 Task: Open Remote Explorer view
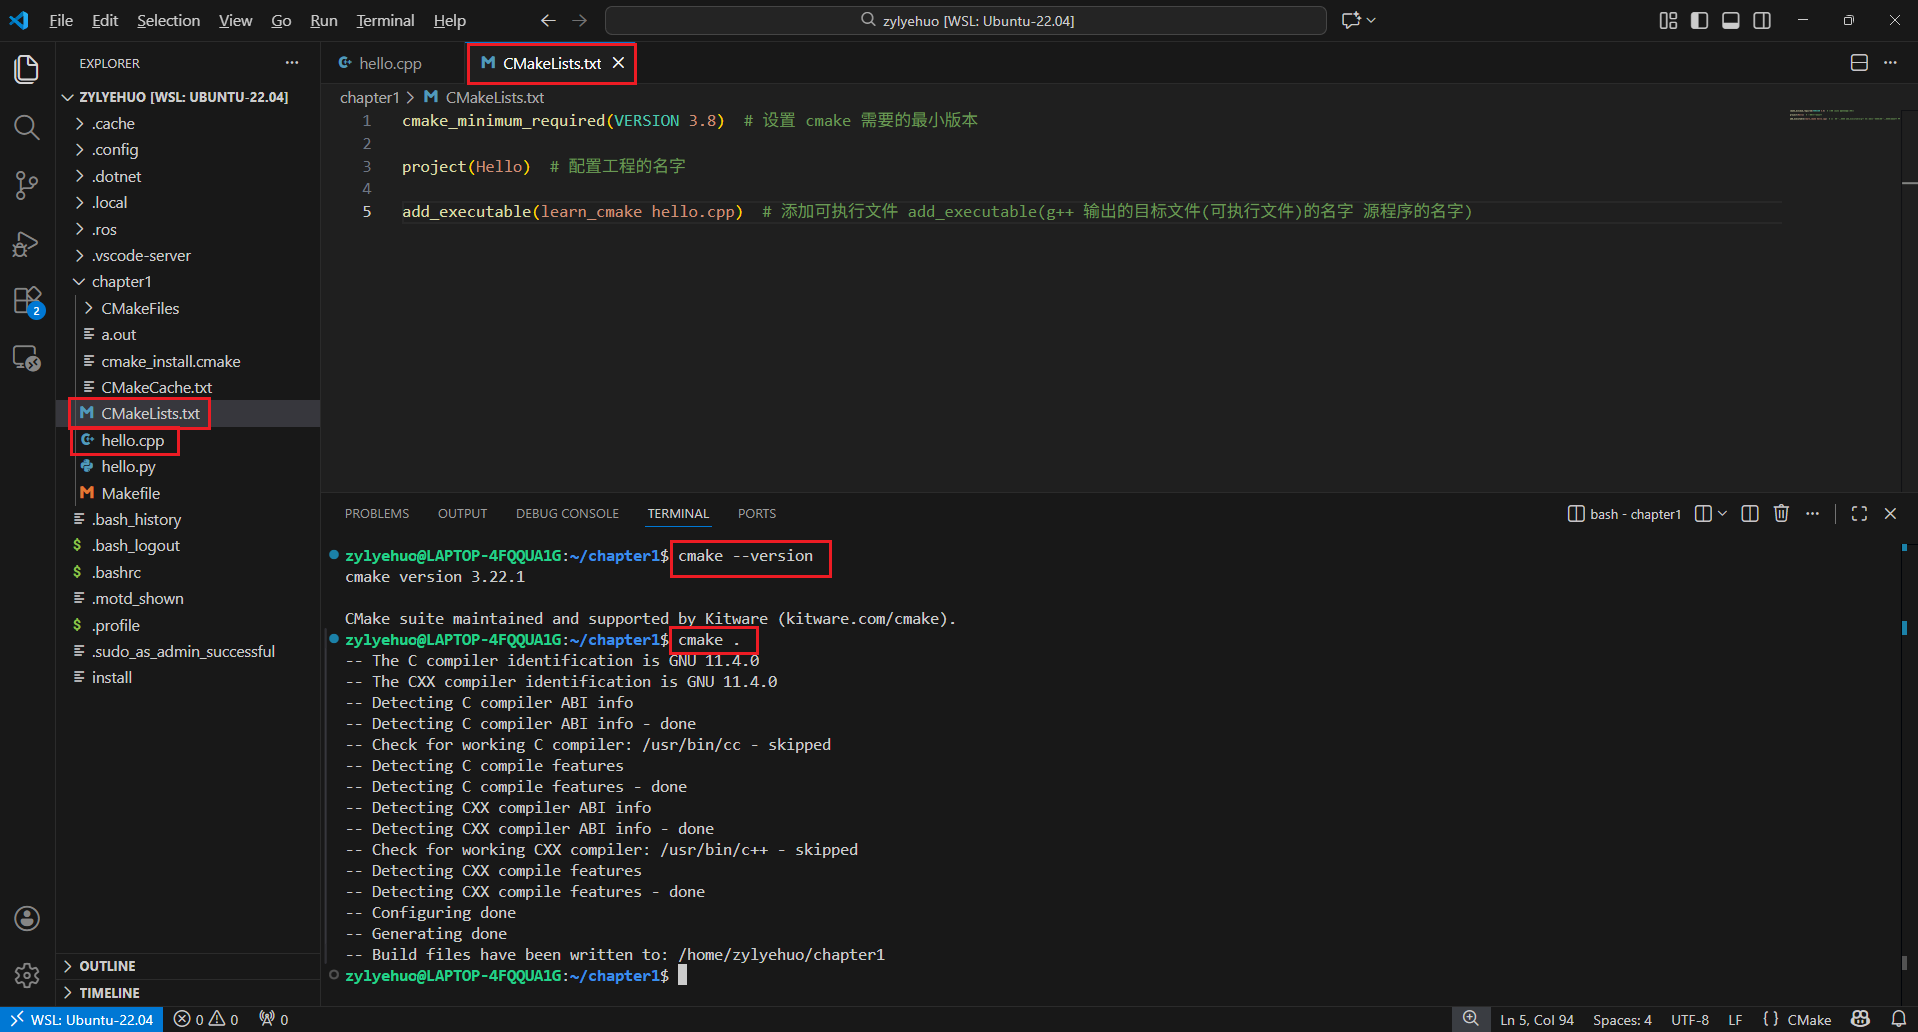coord(27,358)
